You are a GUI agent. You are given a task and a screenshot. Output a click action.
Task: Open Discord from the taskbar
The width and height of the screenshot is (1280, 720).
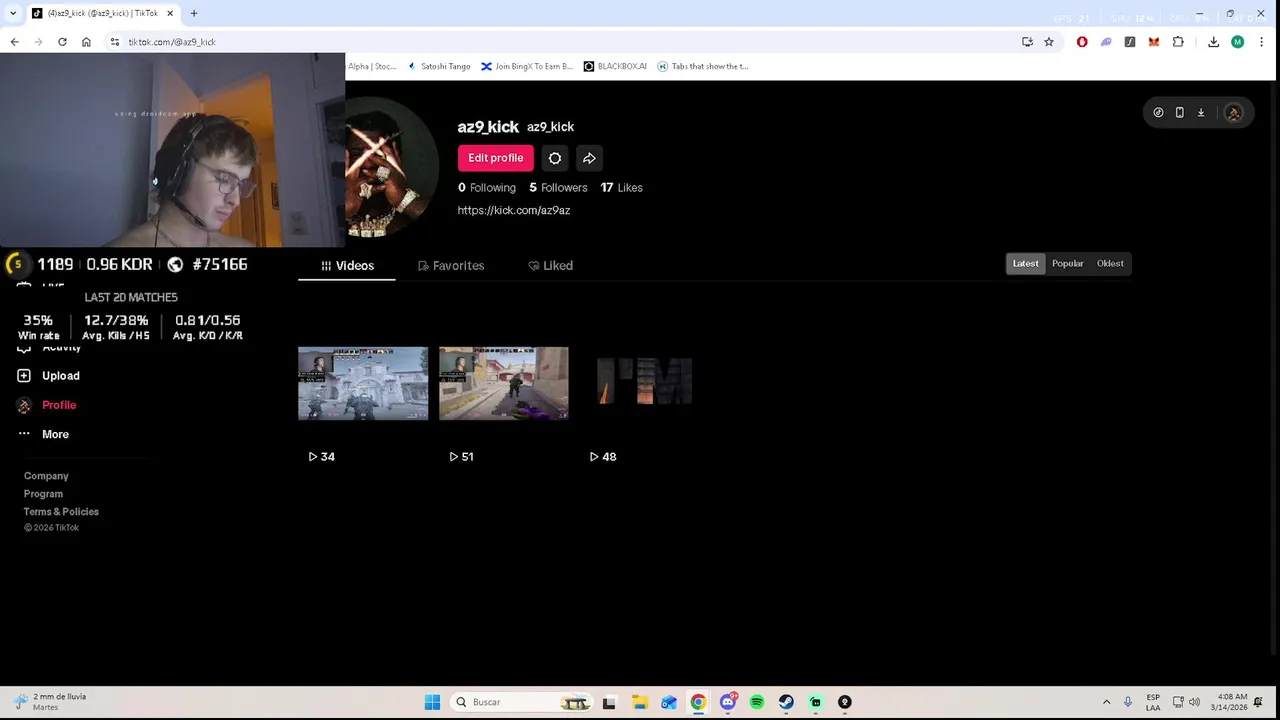[728, 702]
